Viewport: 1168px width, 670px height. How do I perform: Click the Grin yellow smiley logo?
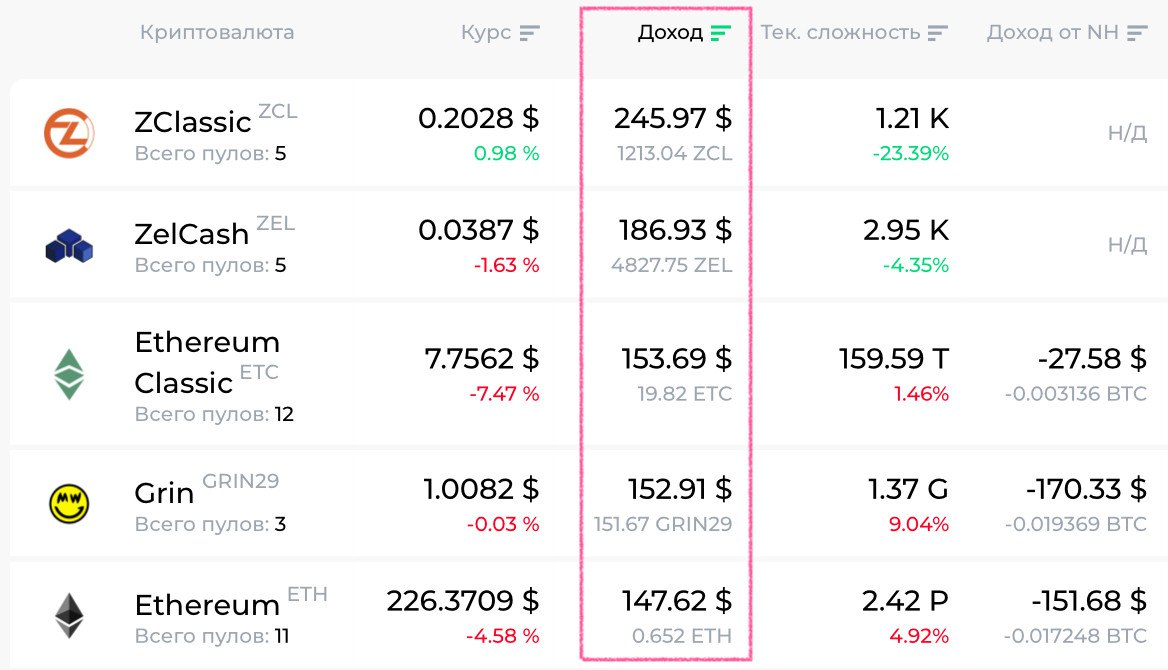(69, 503)
